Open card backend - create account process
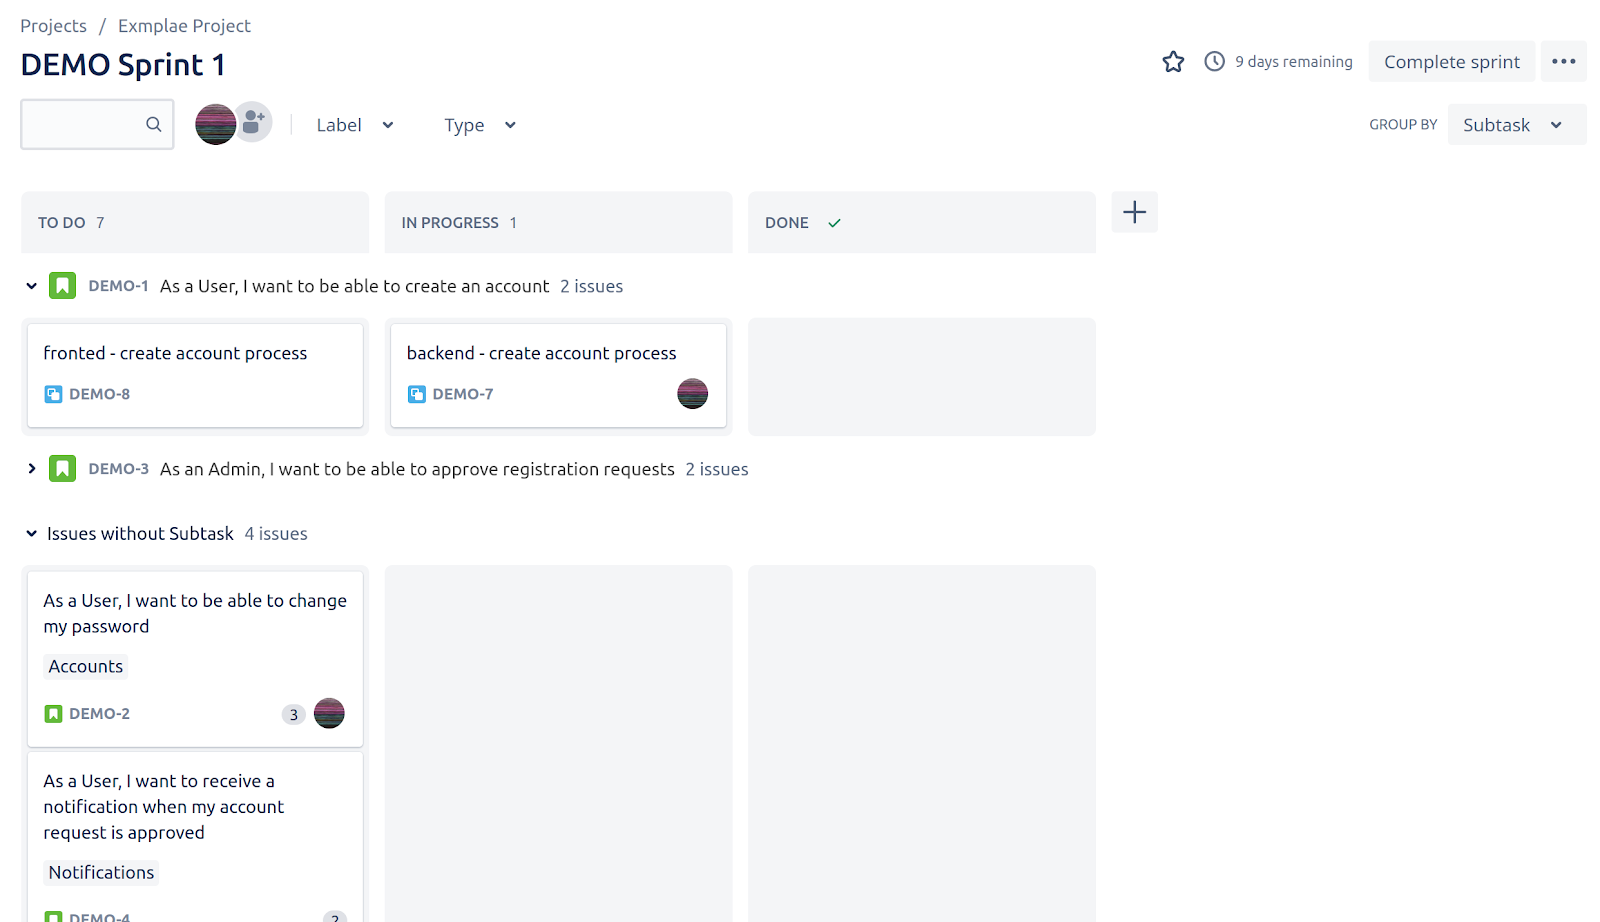 pos(558,375)
